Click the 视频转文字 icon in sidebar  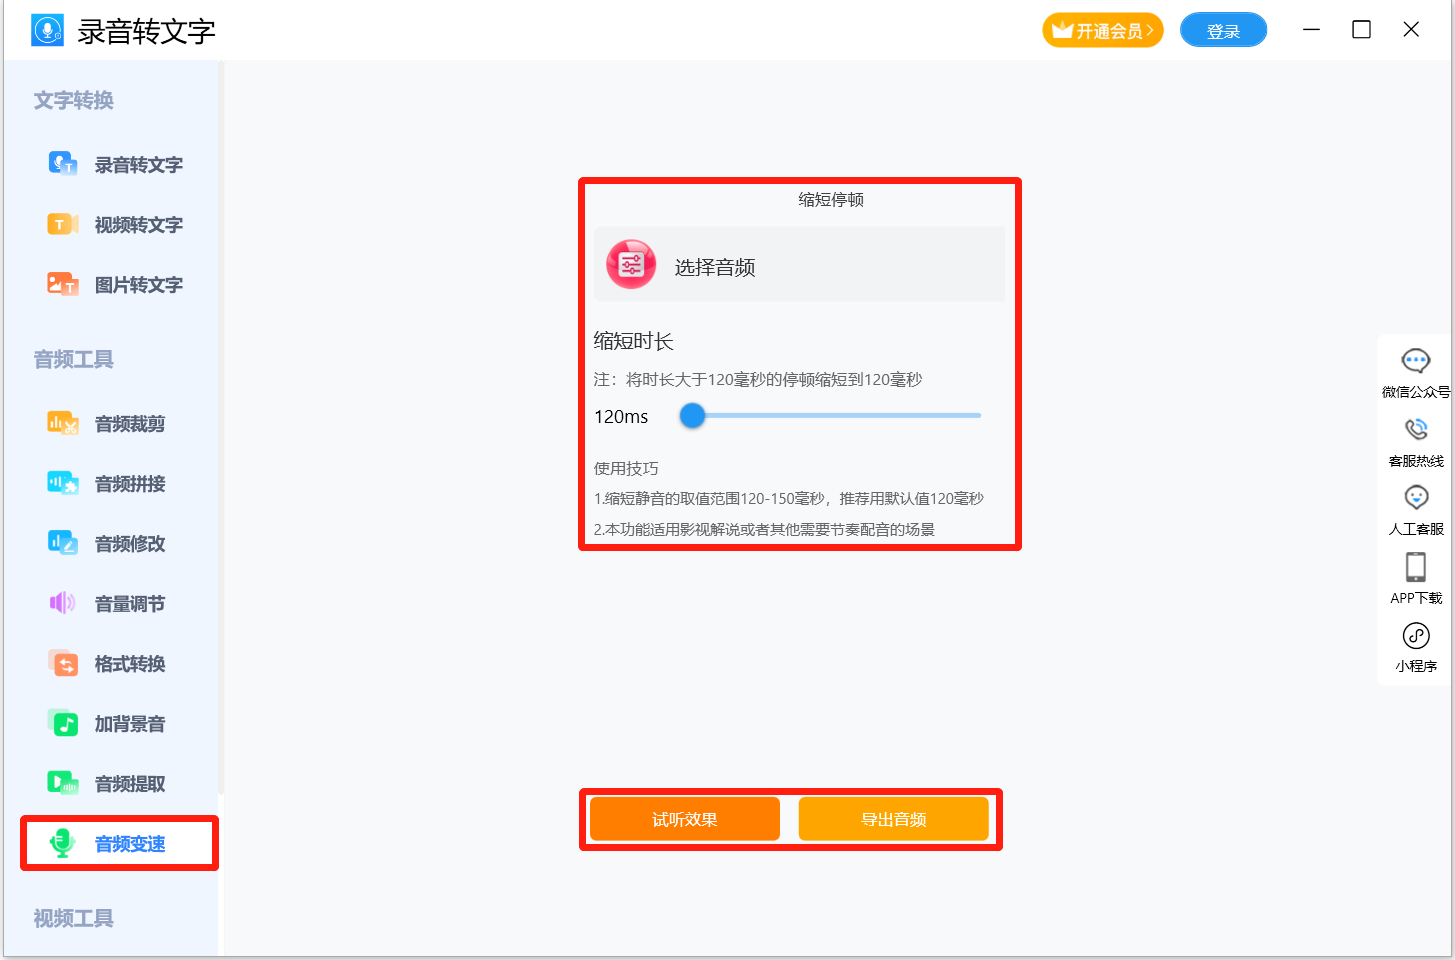coord(63,224)
